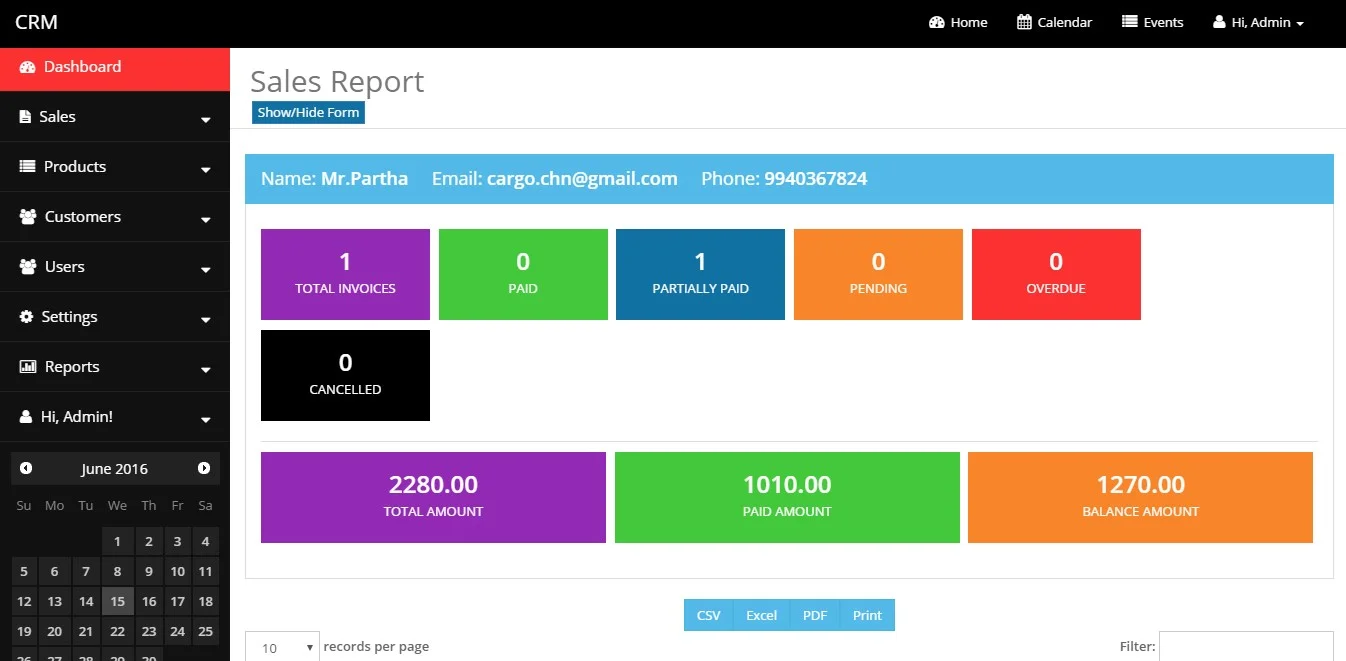Select June 15 in the calendar widget
This screenshot has width=1346, height=661.
click(x=117, y=601)
